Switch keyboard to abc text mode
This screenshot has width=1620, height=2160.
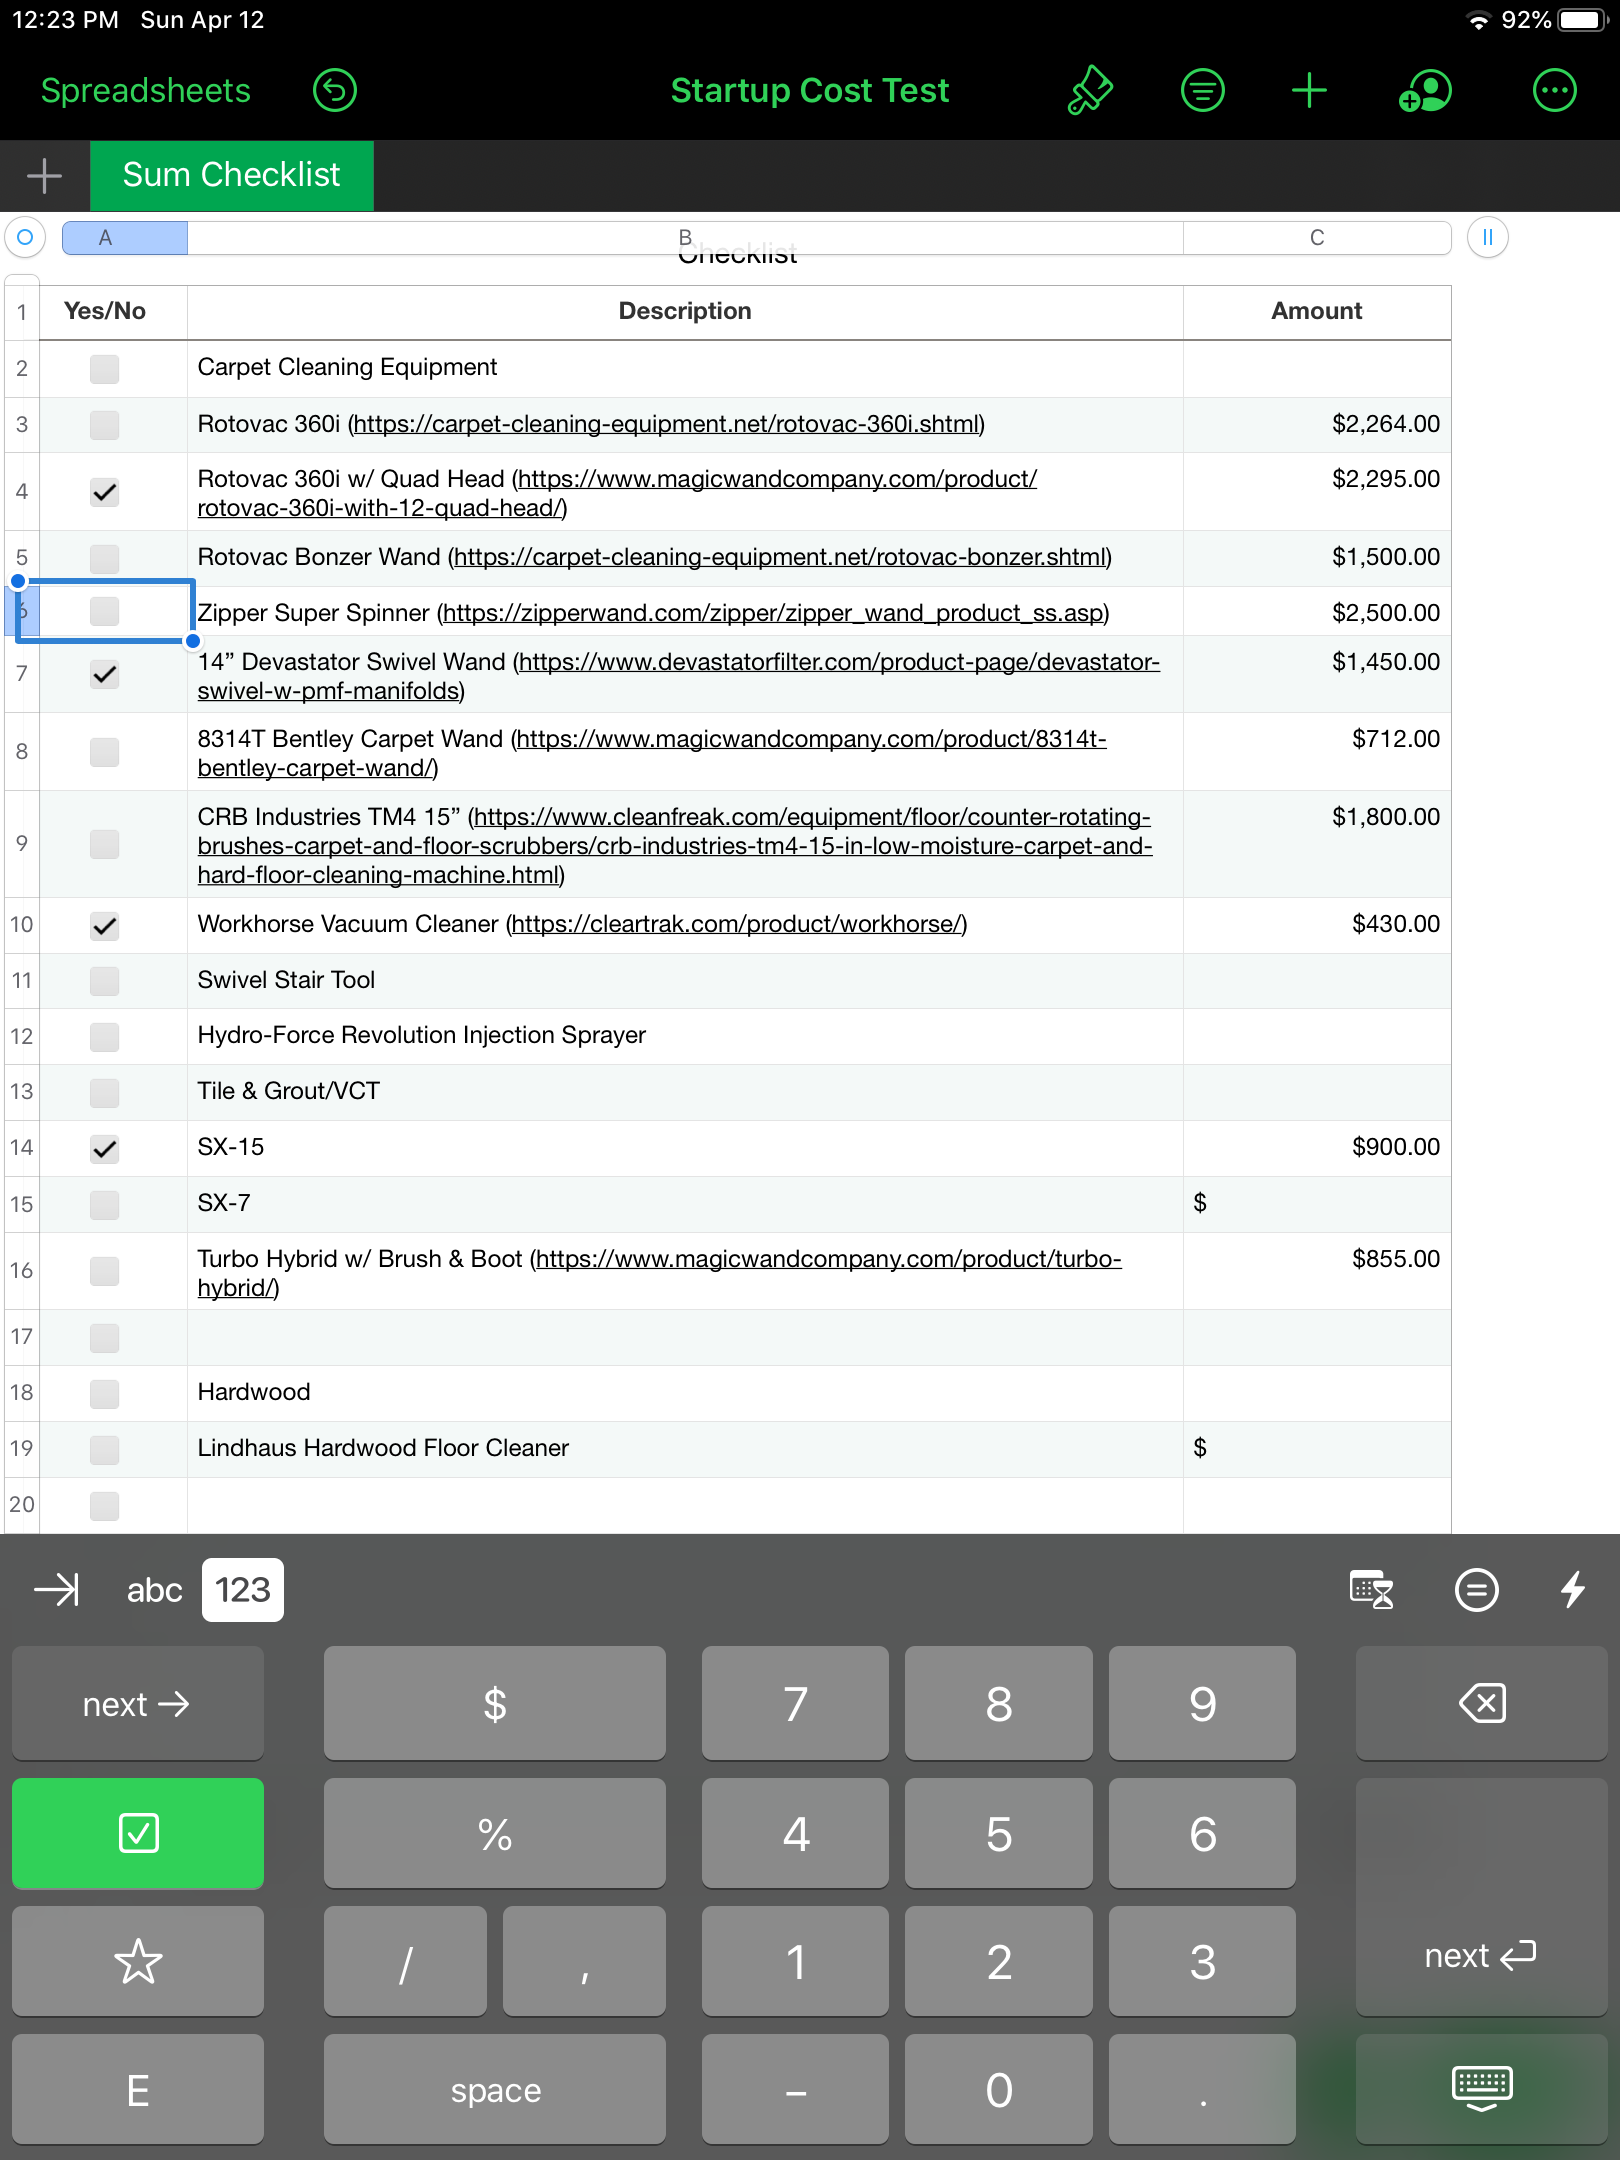tap(154, 1589)
